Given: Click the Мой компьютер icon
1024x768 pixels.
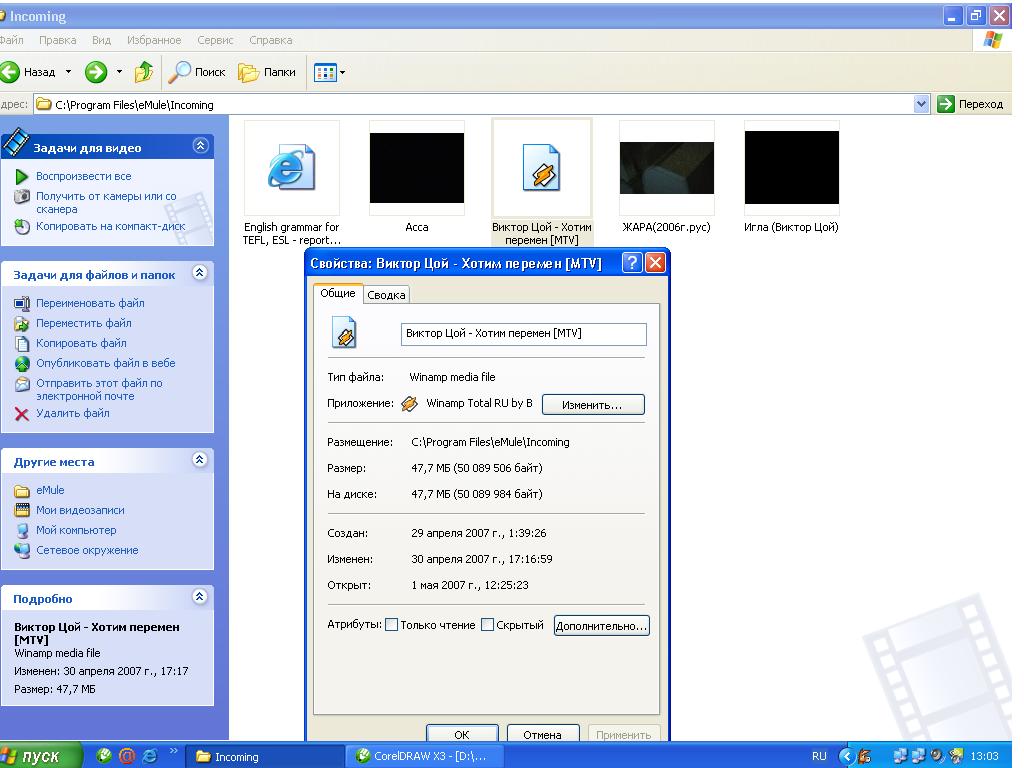Looking at the screenshot, I should 22,530.
